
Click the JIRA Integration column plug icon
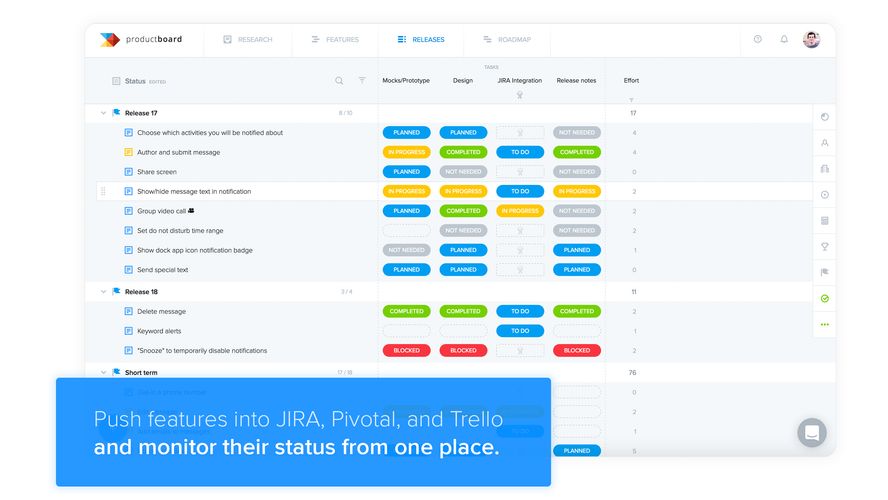pyautogui.click(x=520, y=95)
